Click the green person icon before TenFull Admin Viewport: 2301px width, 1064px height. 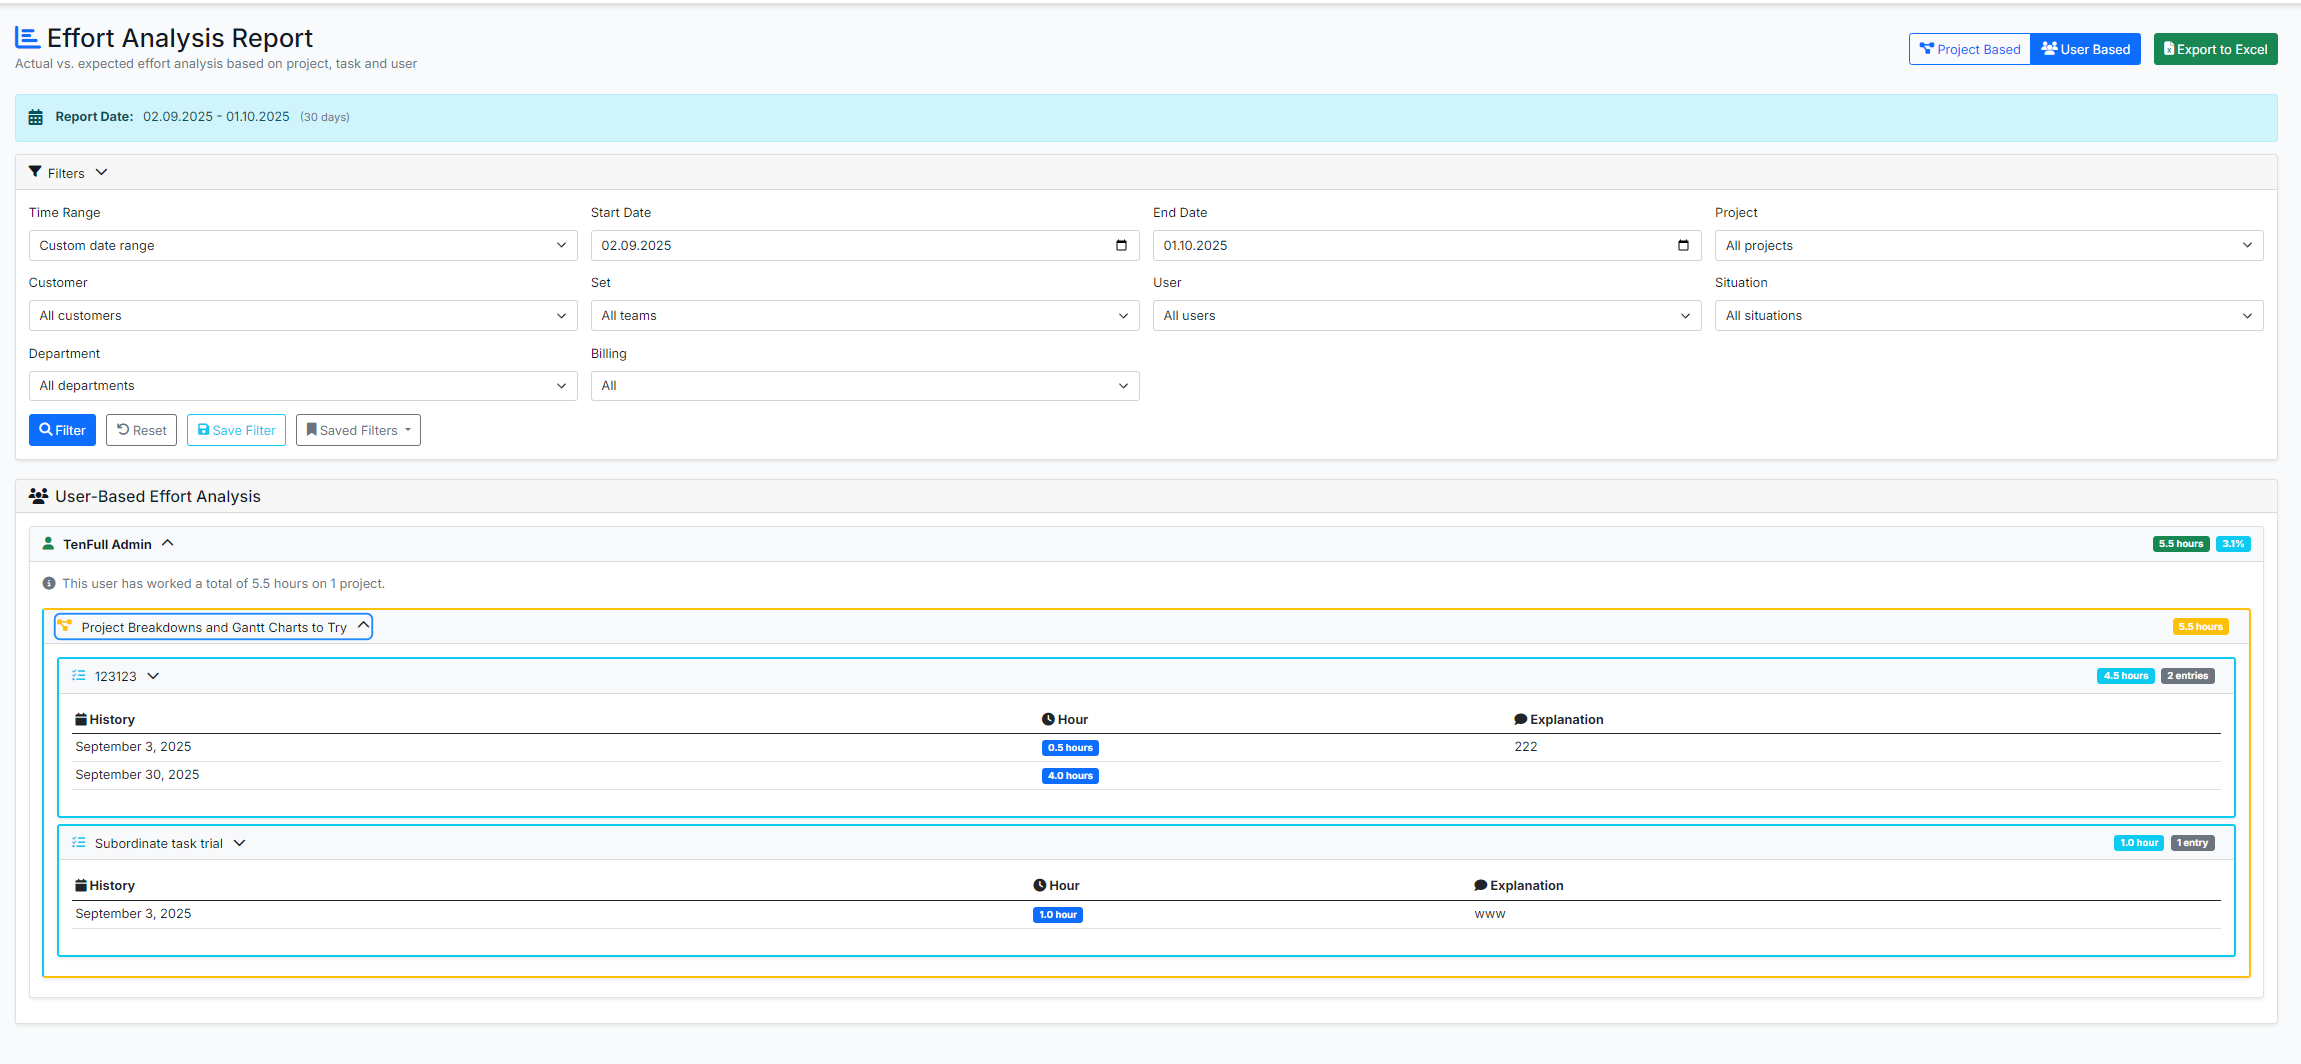(x=48, y=544)
